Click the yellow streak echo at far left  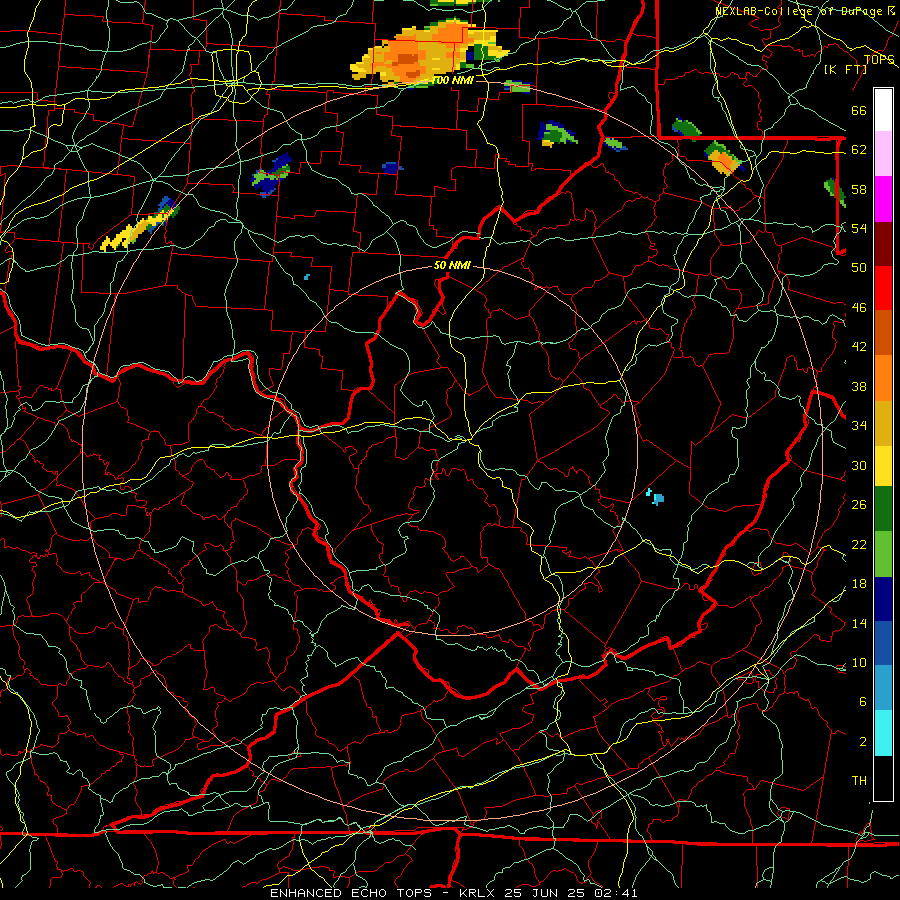[138, 230]
